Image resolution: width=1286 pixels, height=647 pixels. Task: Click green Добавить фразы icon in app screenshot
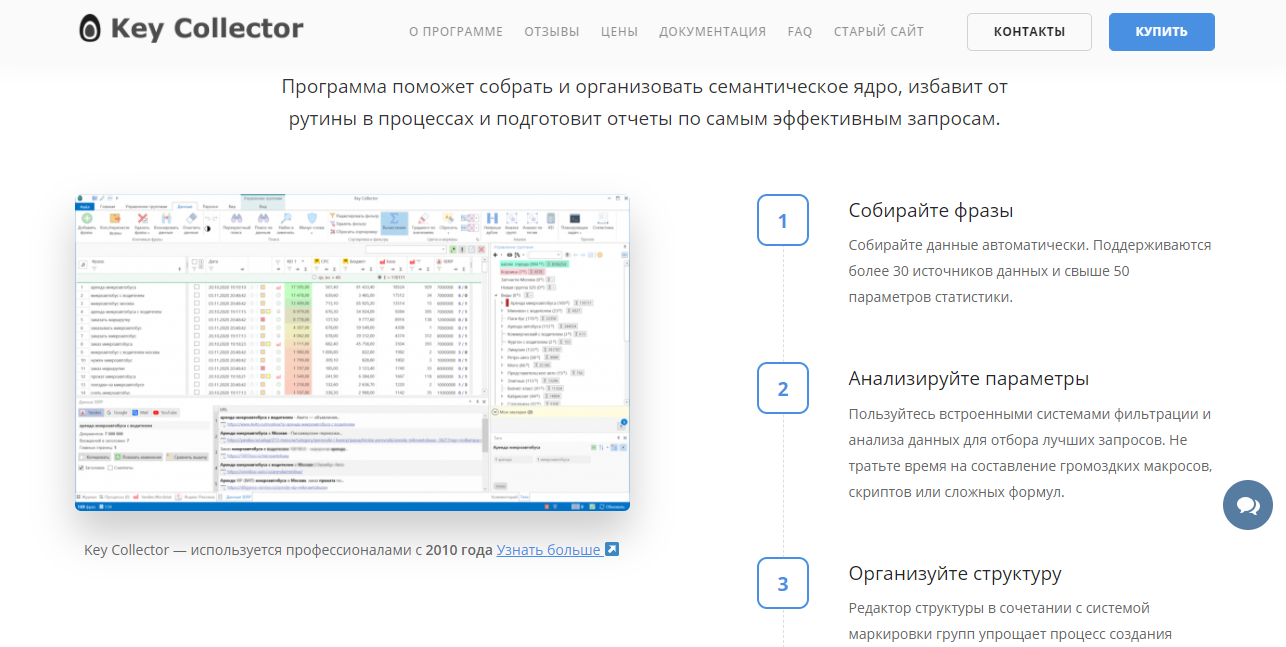(87, 218)
